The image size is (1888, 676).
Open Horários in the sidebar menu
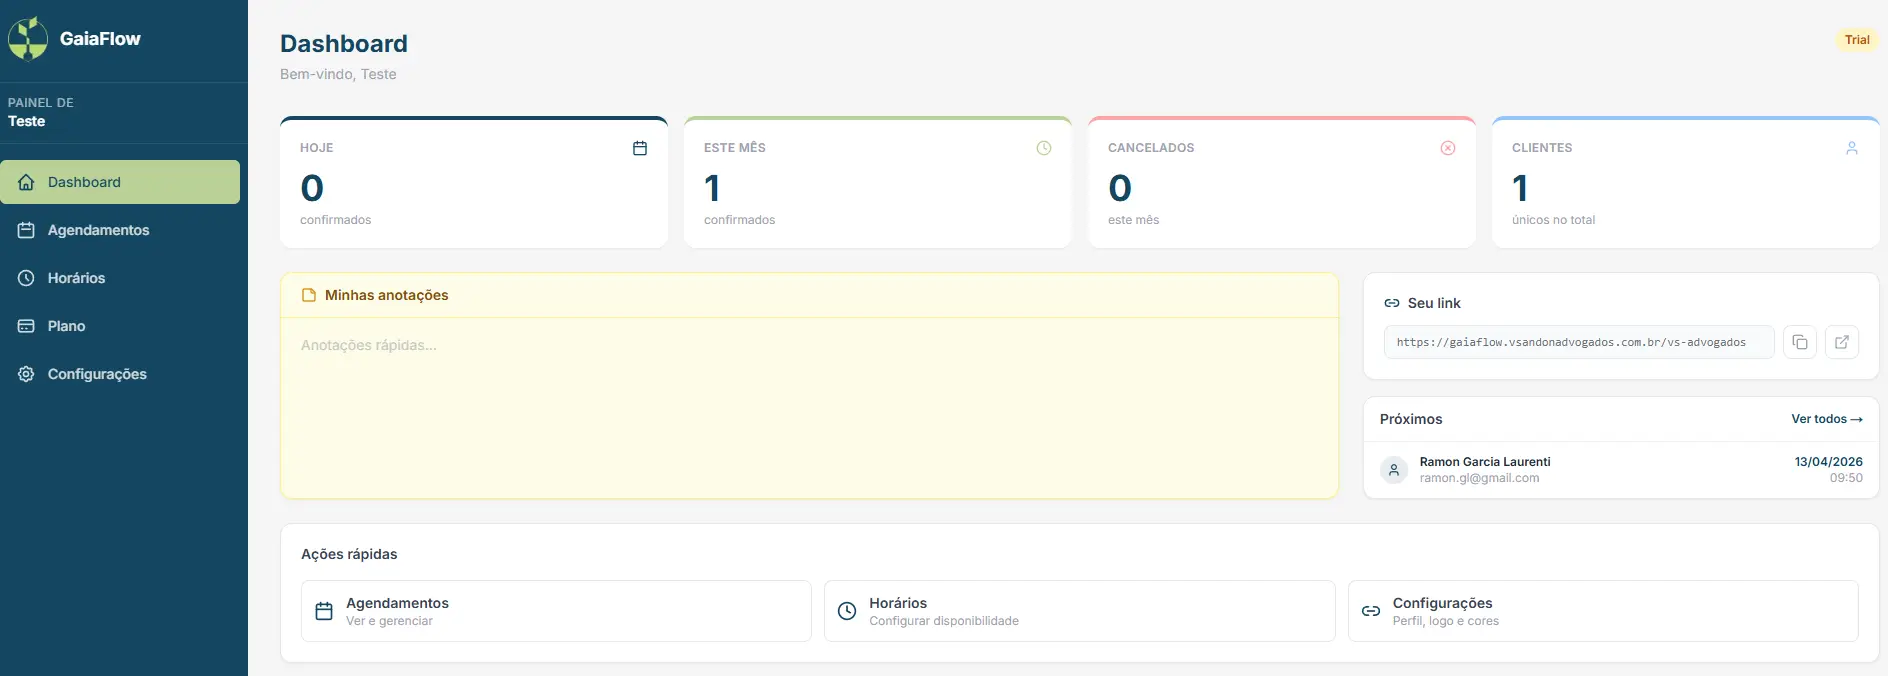76,278
